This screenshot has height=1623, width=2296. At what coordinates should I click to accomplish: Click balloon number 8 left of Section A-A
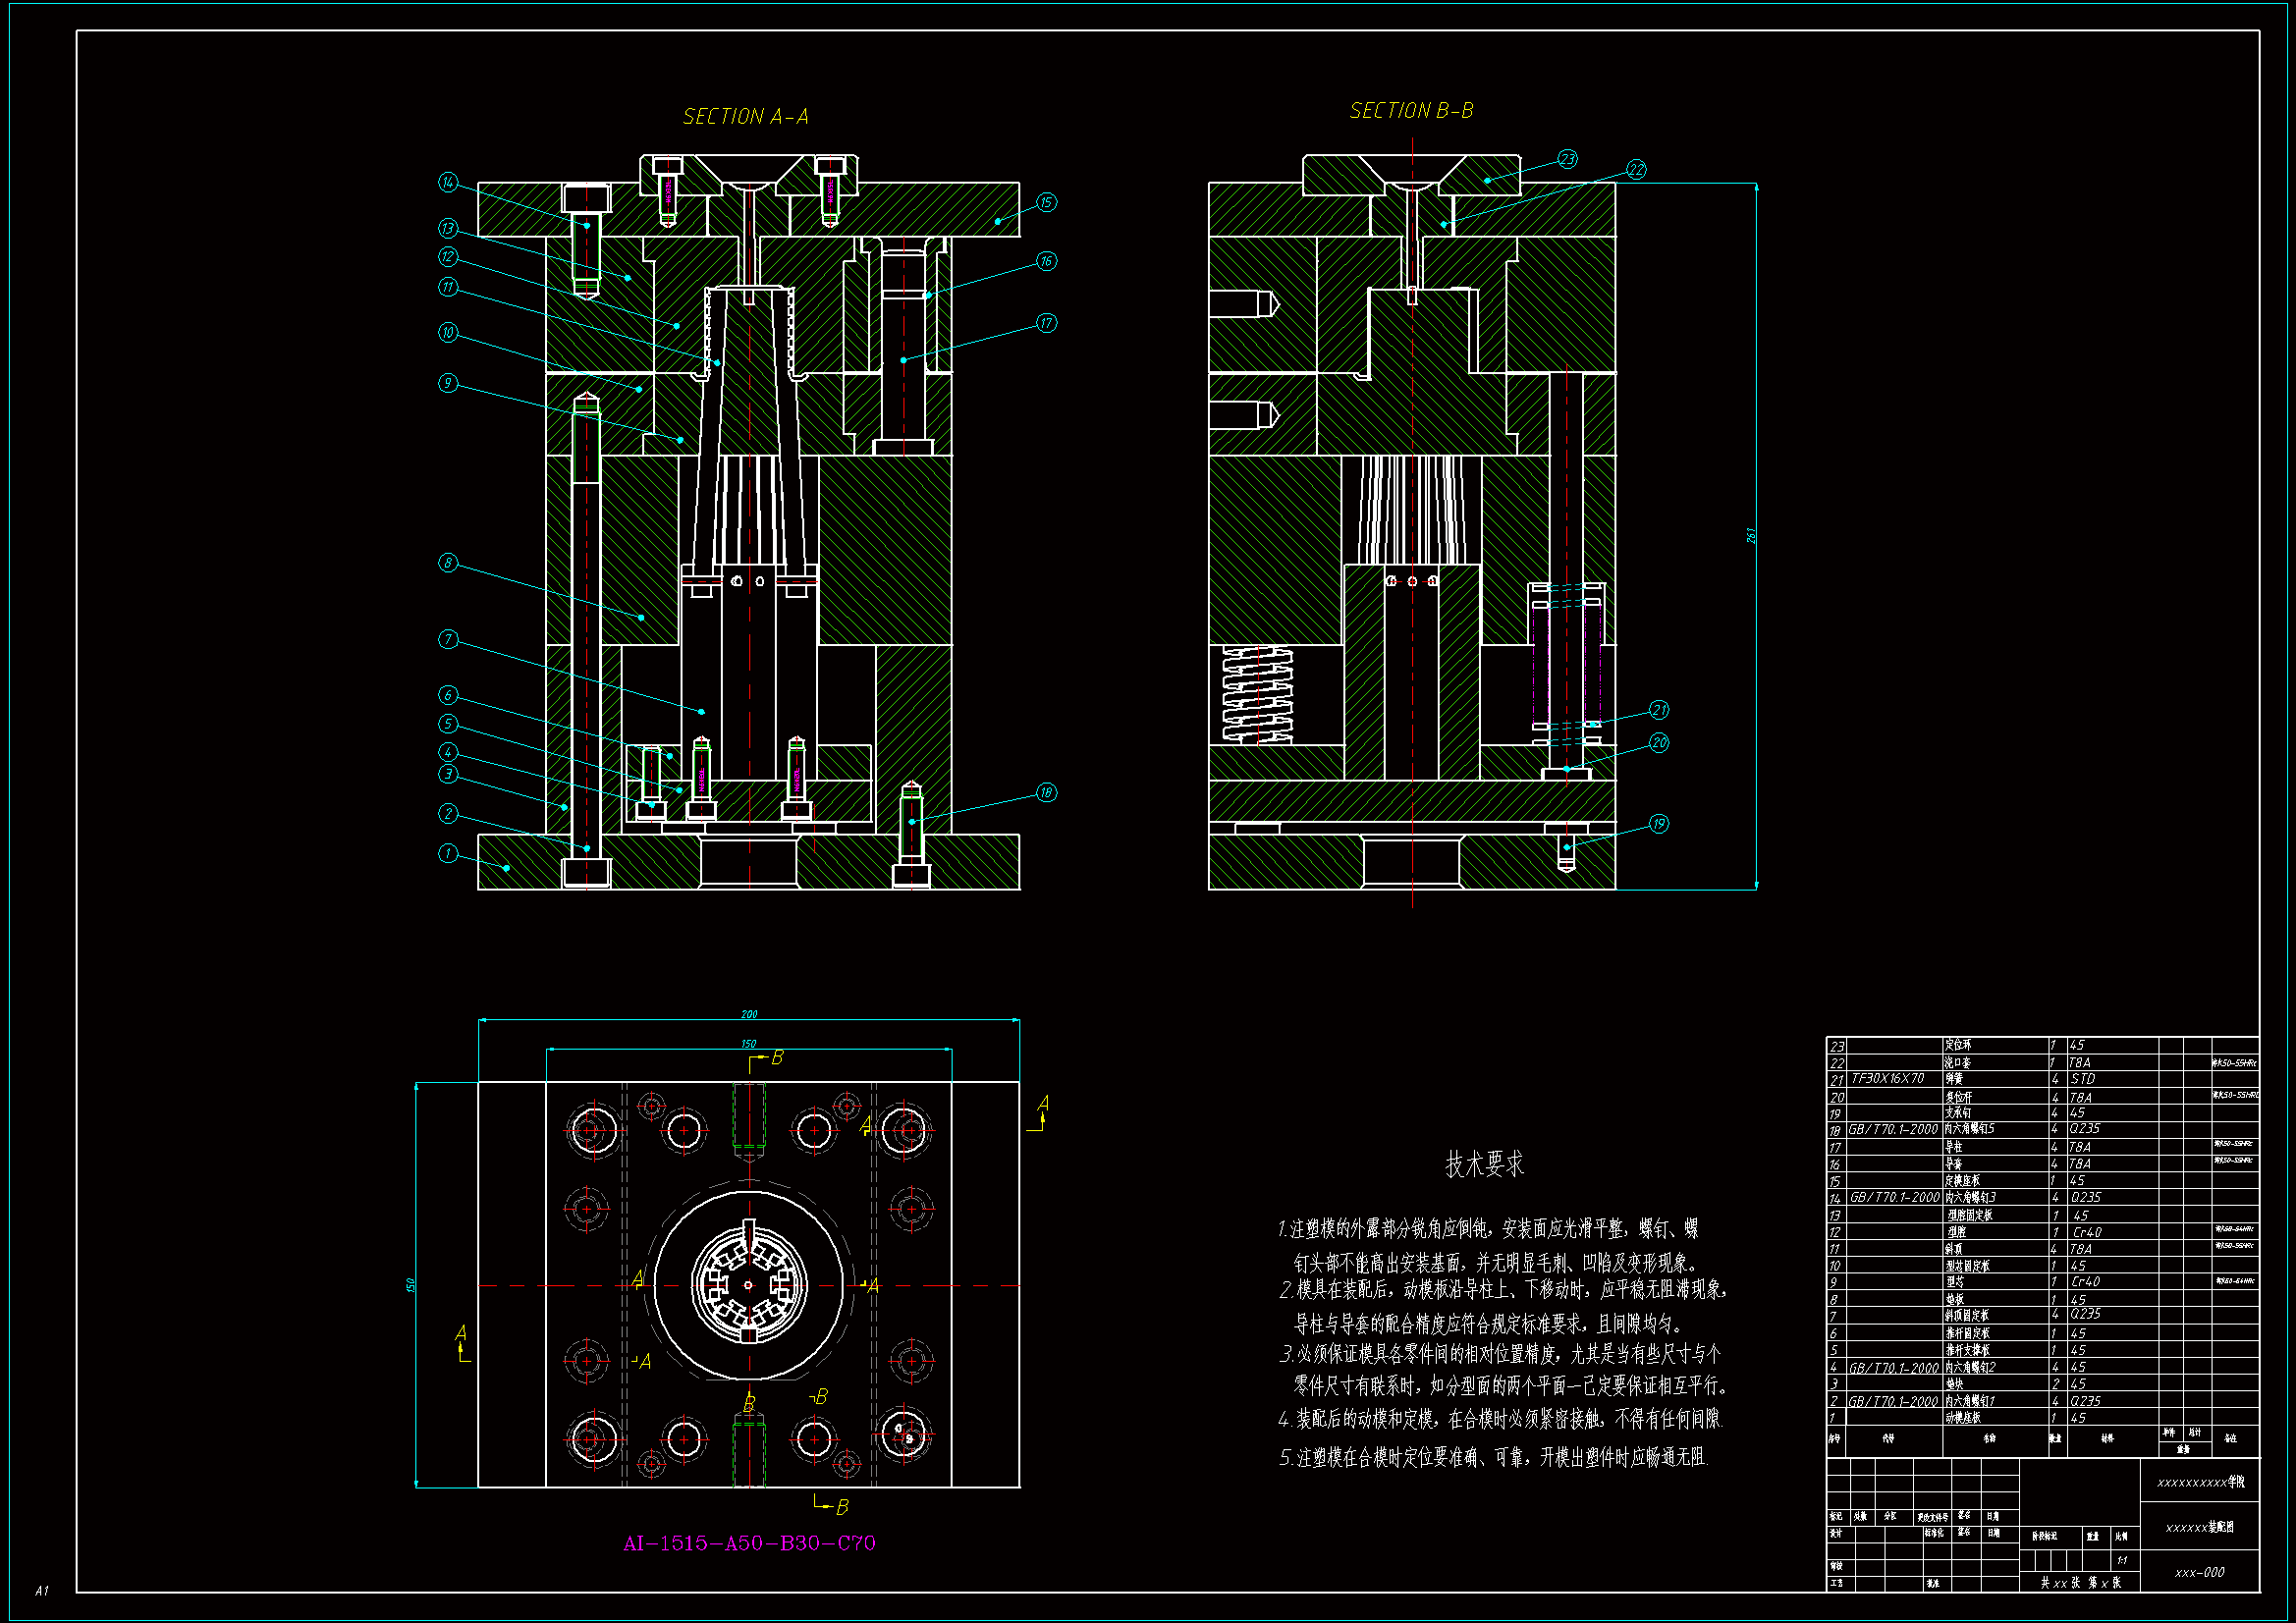(x=448, y=563)
